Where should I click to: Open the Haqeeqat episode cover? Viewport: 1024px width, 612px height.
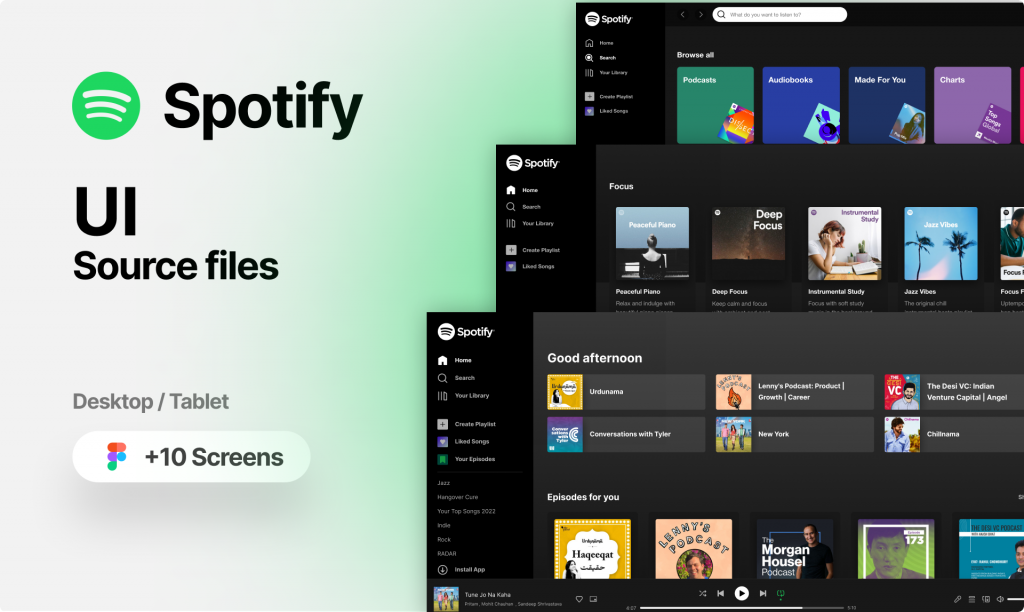pos(592,549)
